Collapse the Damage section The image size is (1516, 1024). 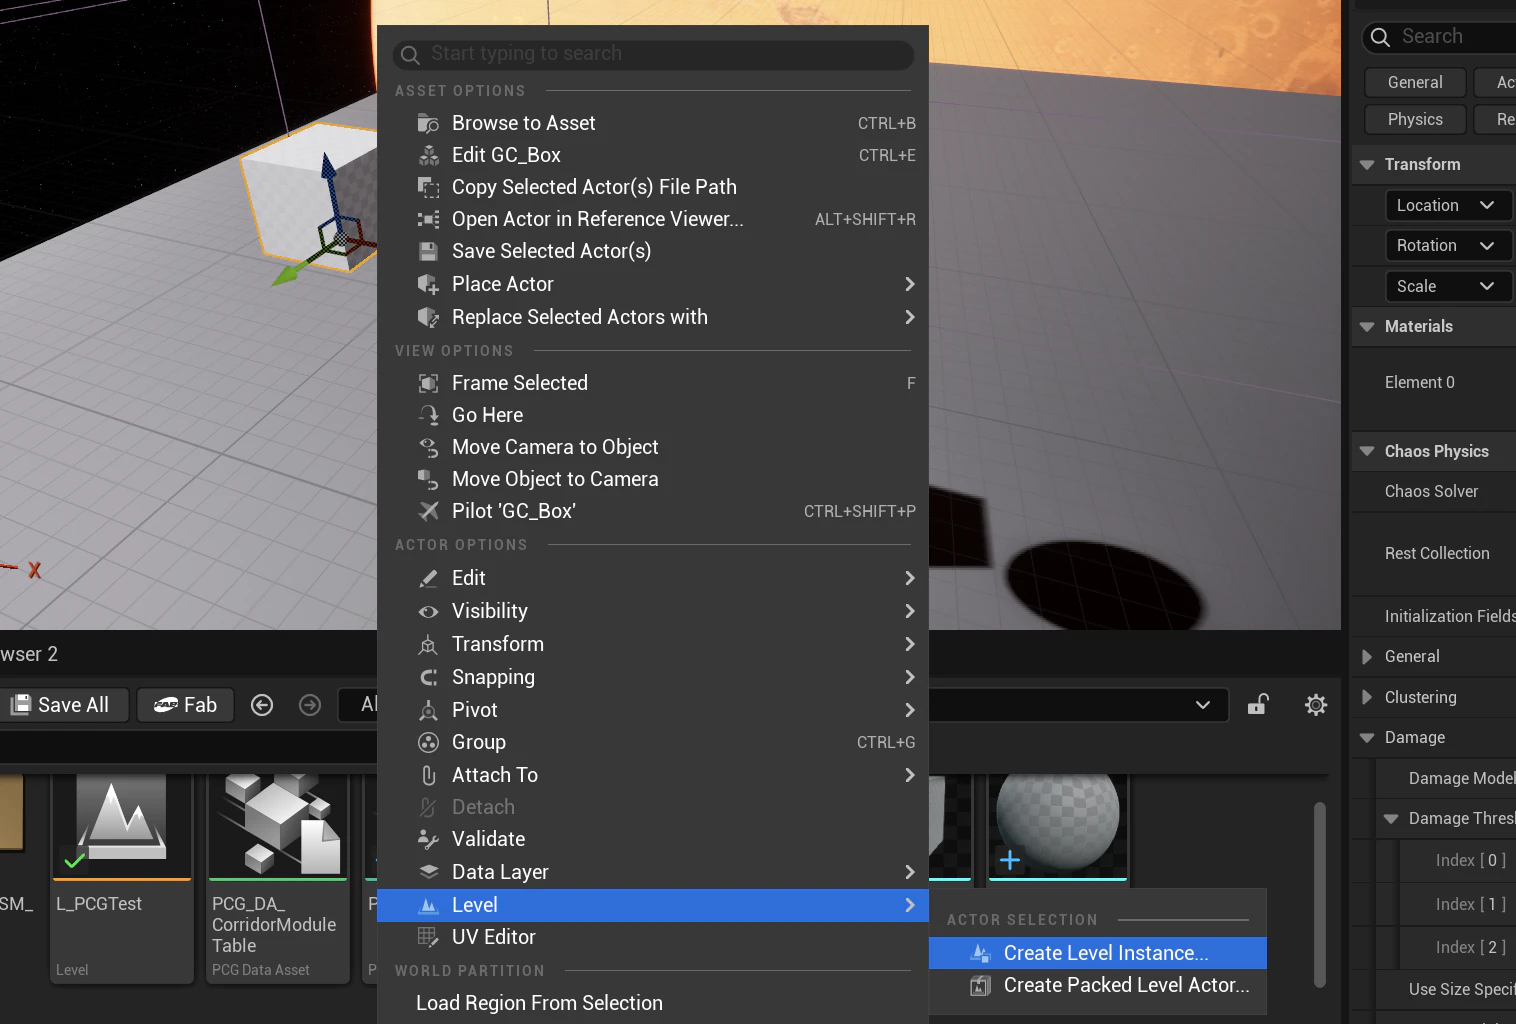tap(1367, 738)
